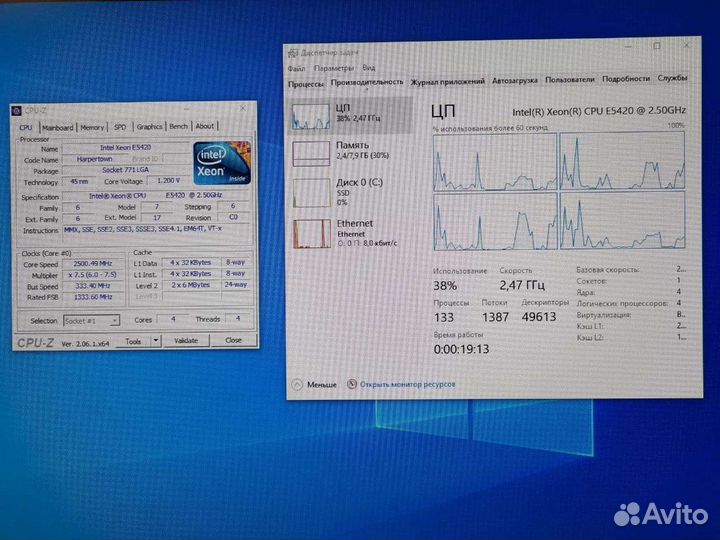
Task: Open the Tools dropdown arrow in CPU-Z
Action: (156, 341)
